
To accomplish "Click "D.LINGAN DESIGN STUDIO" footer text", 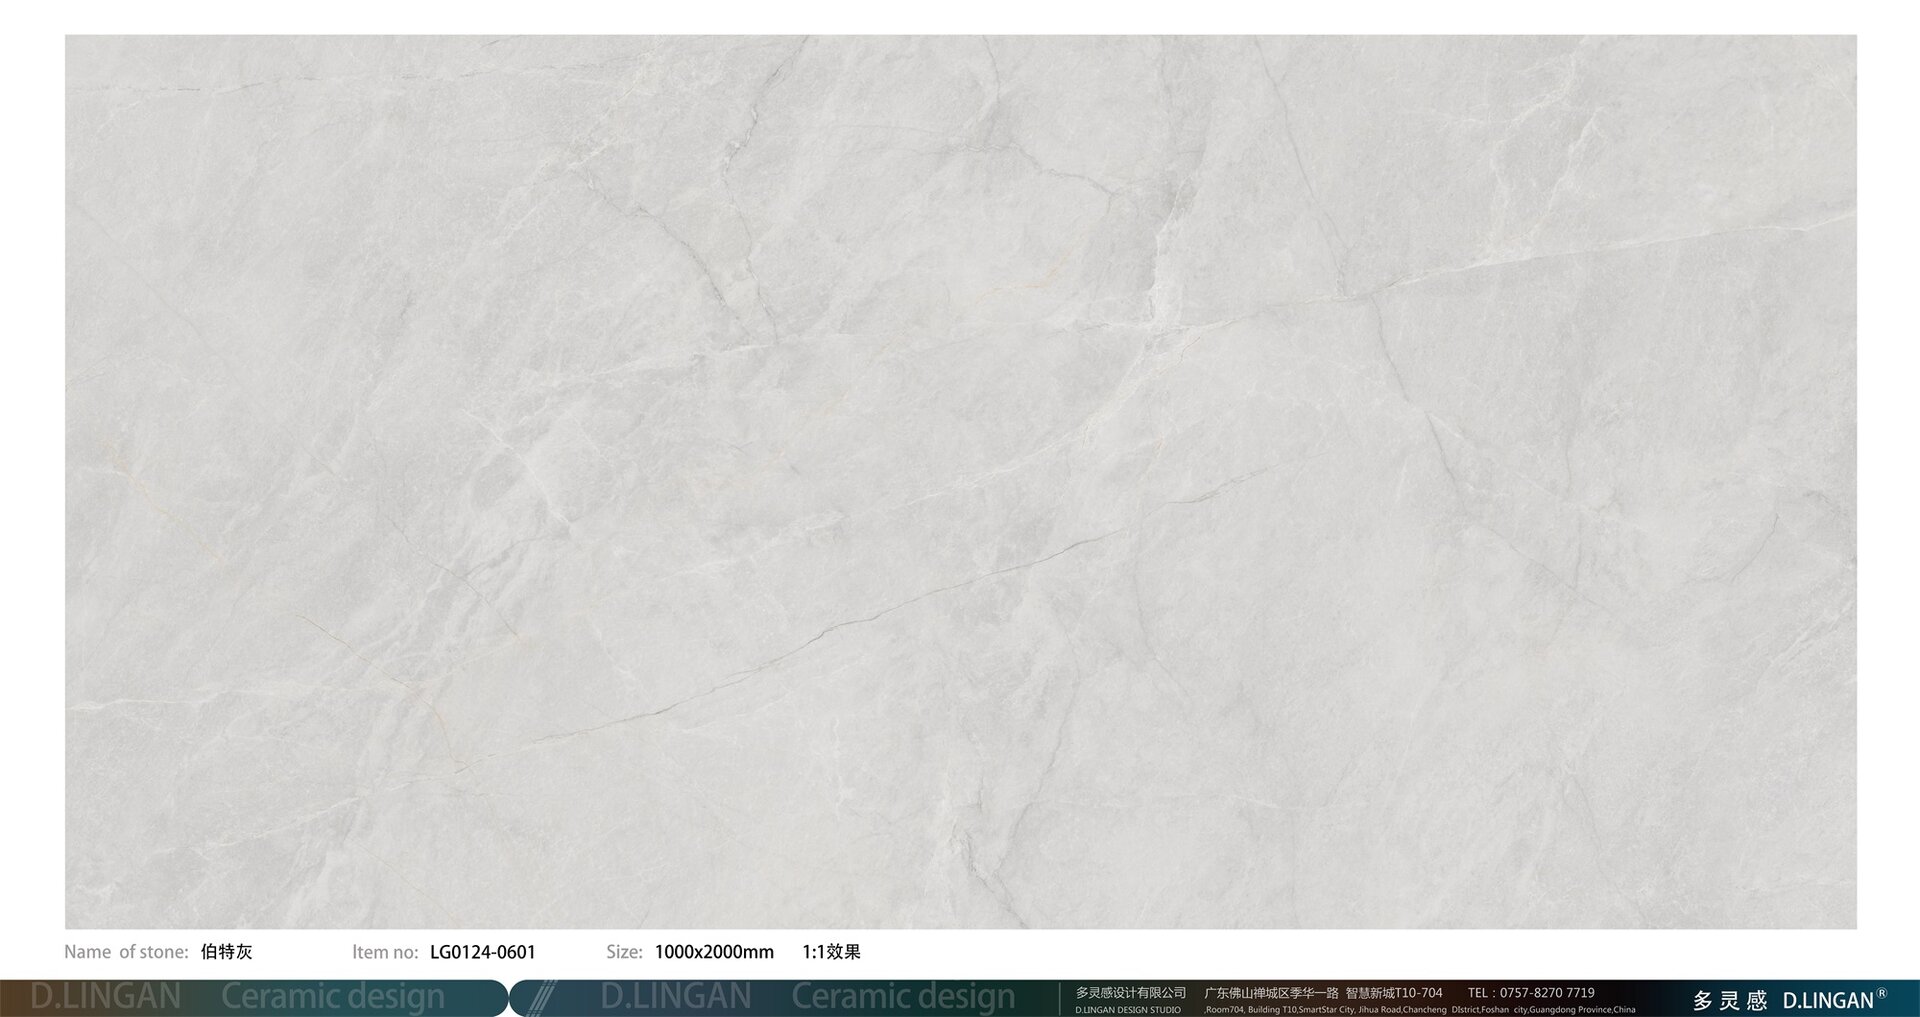I will 1128,1010.
